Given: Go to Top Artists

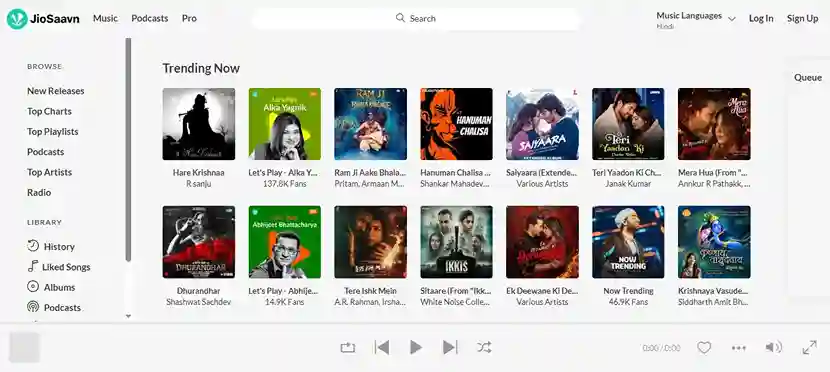Looking at the screenshot, I should click(49, 172).
